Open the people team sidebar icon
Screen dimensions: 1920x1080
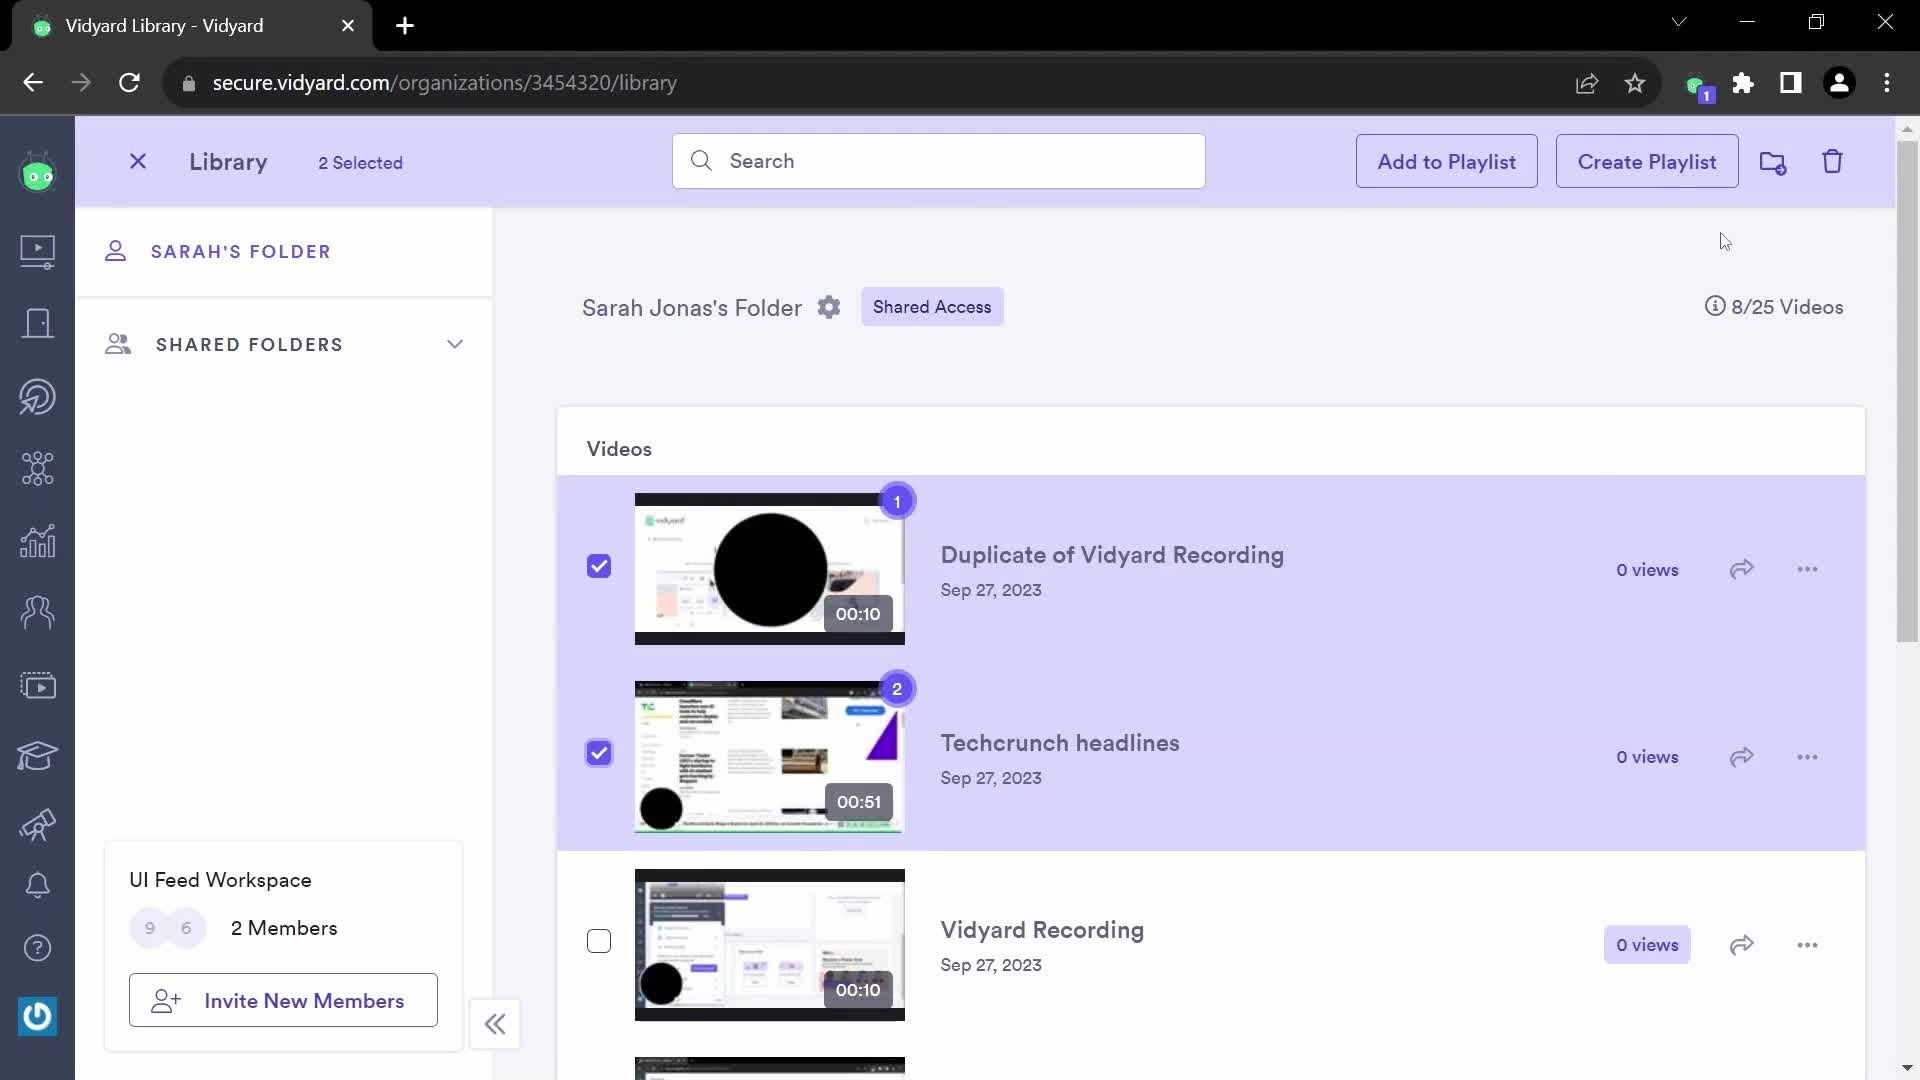point(38,612)
